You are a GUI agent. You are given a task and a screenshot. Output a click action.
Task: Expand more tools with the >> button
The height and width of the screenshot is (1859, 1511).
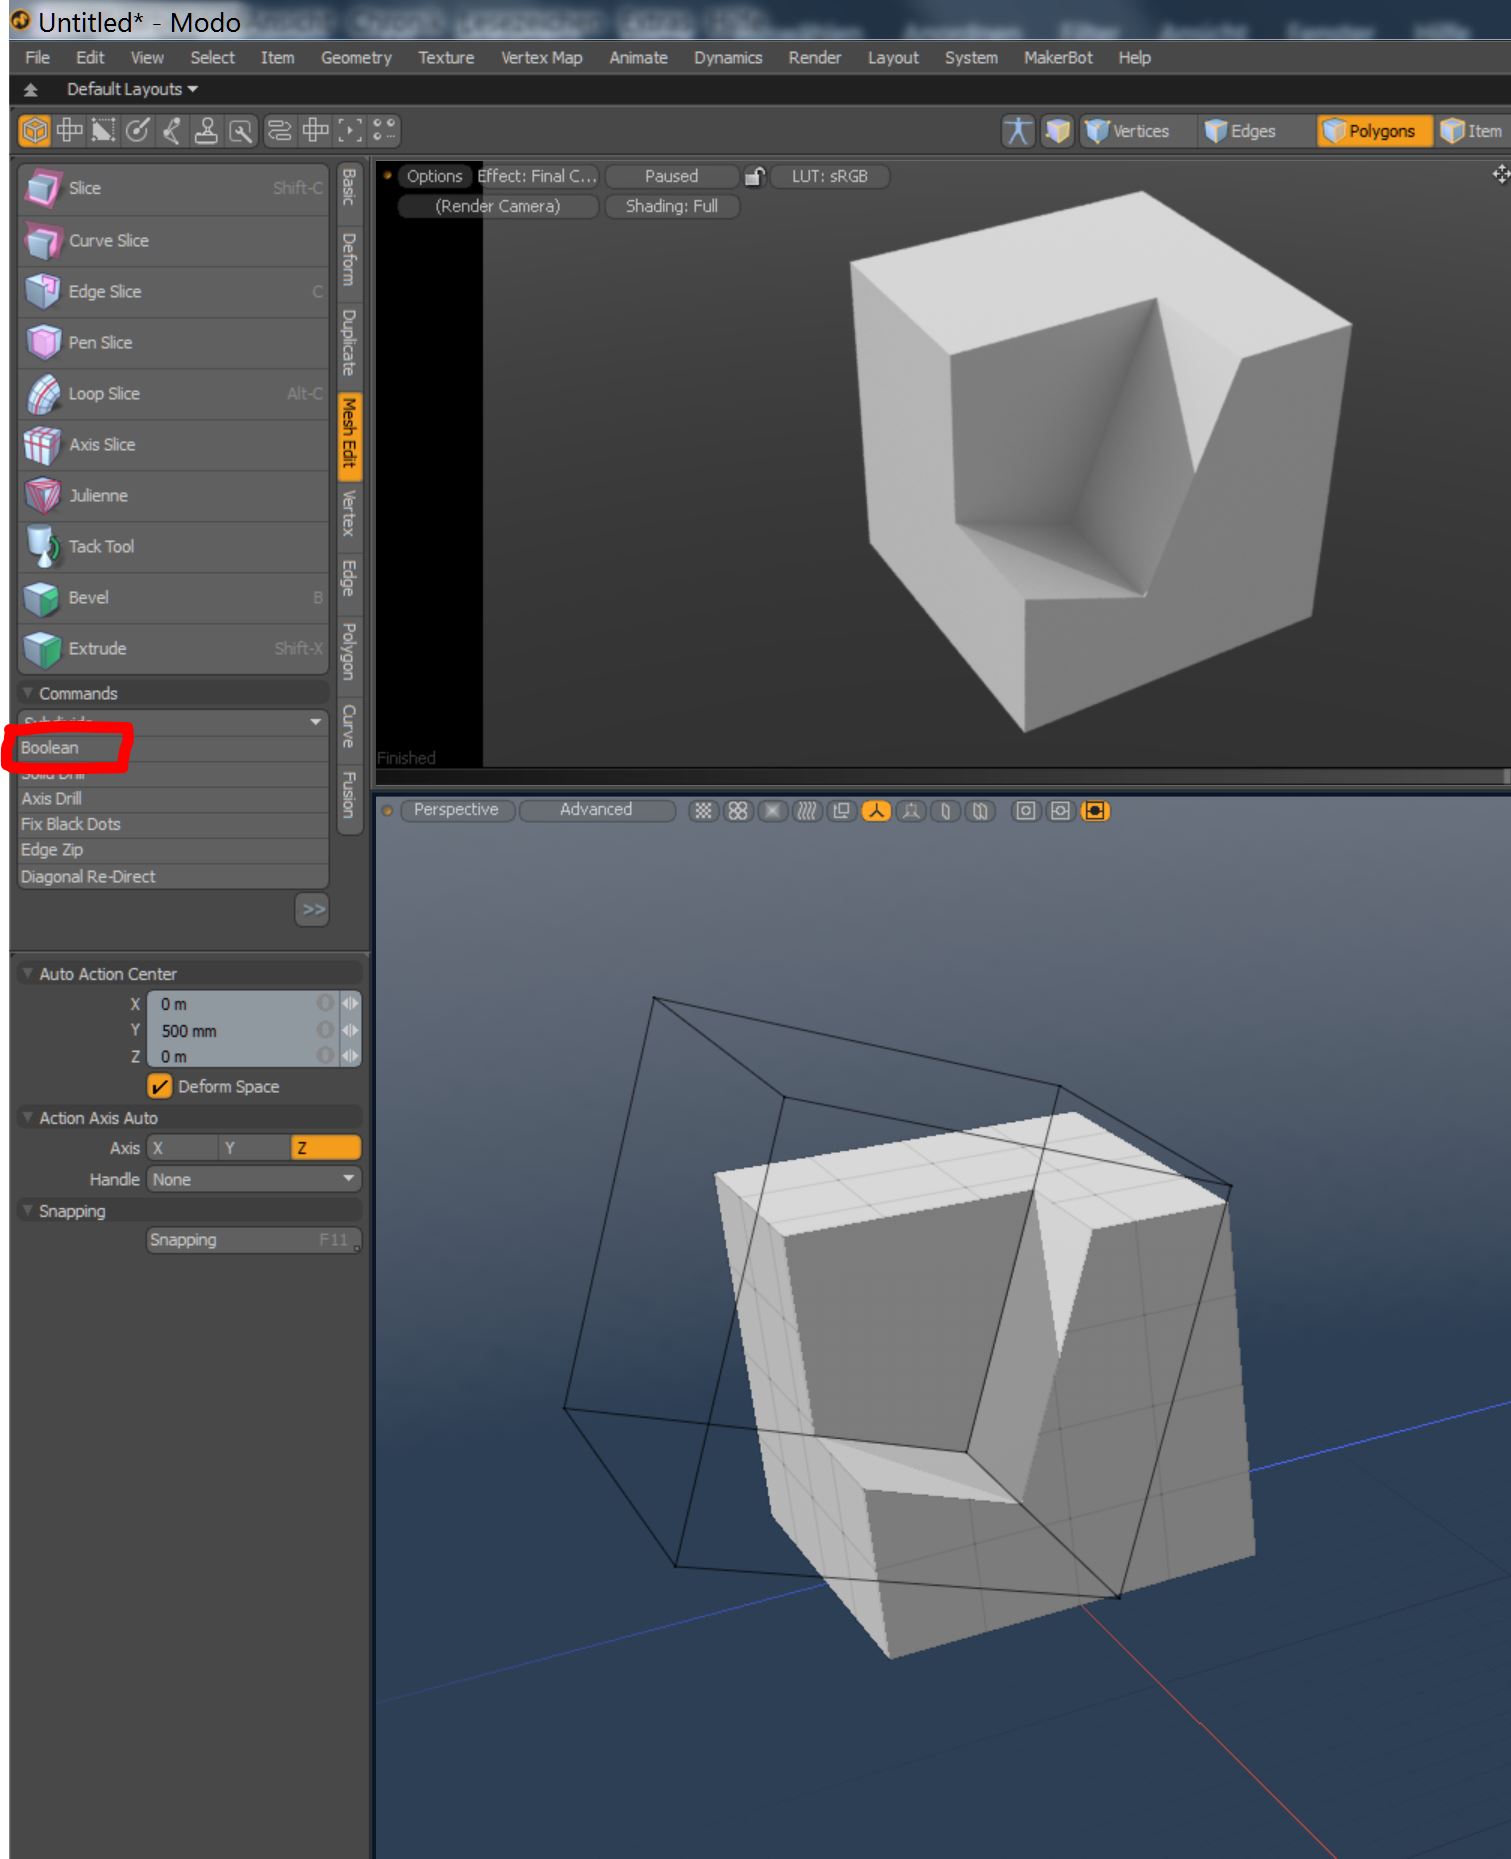[313, 910]
